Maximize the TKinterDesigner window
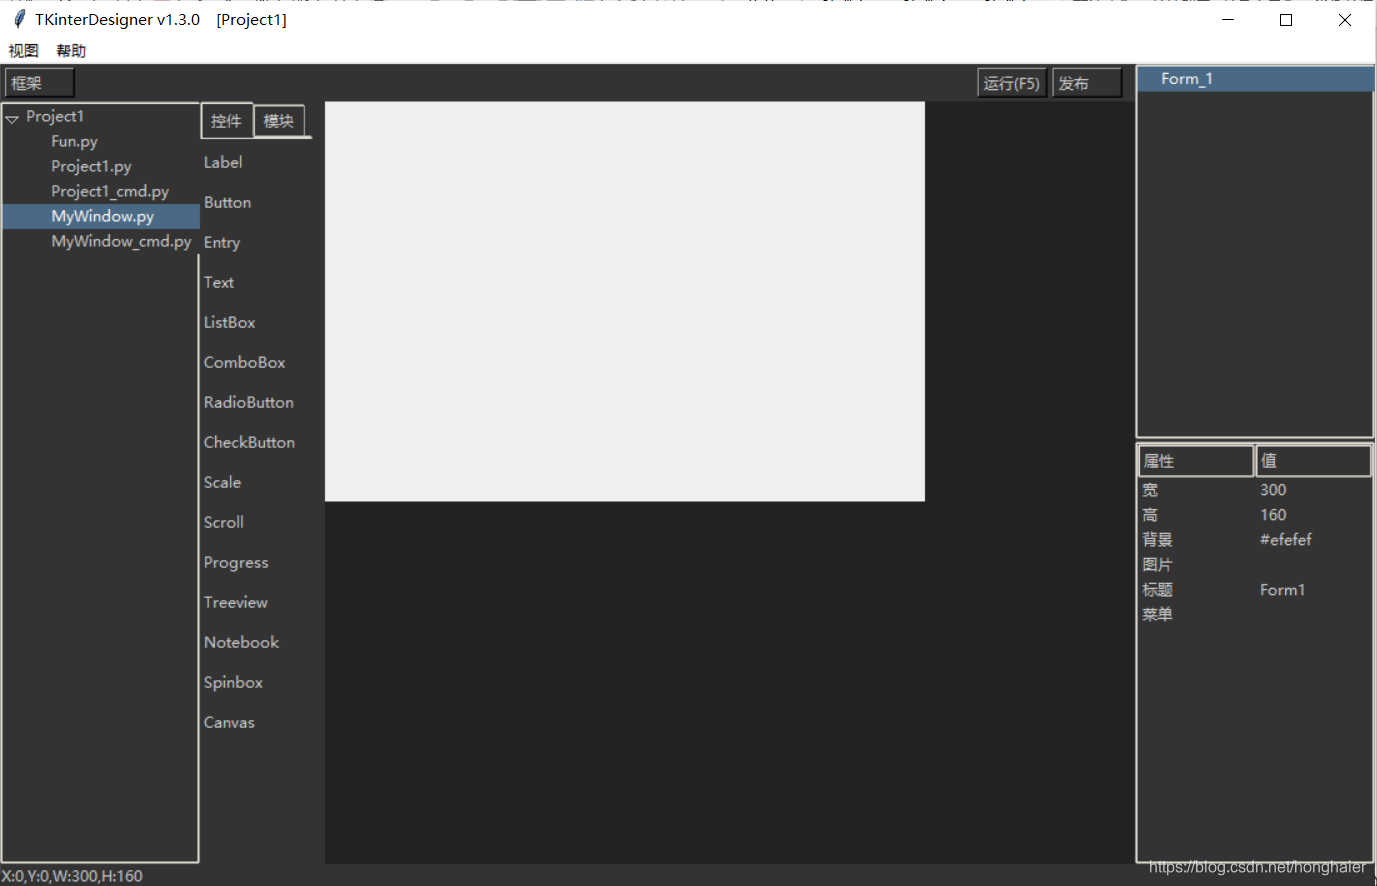Screen dimensions: 1377x886 point(1286,20)
